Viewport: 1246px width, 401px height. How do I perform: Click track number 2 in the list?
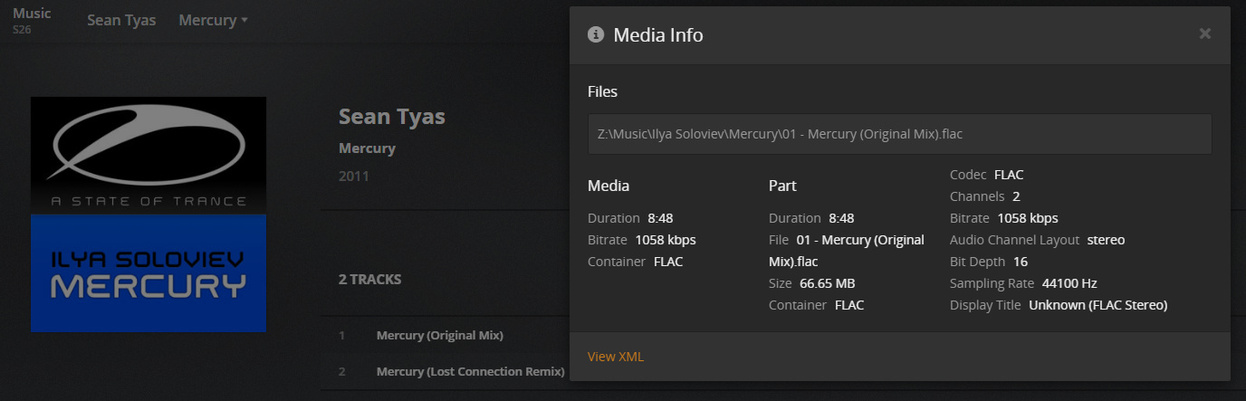pos(341,371)
